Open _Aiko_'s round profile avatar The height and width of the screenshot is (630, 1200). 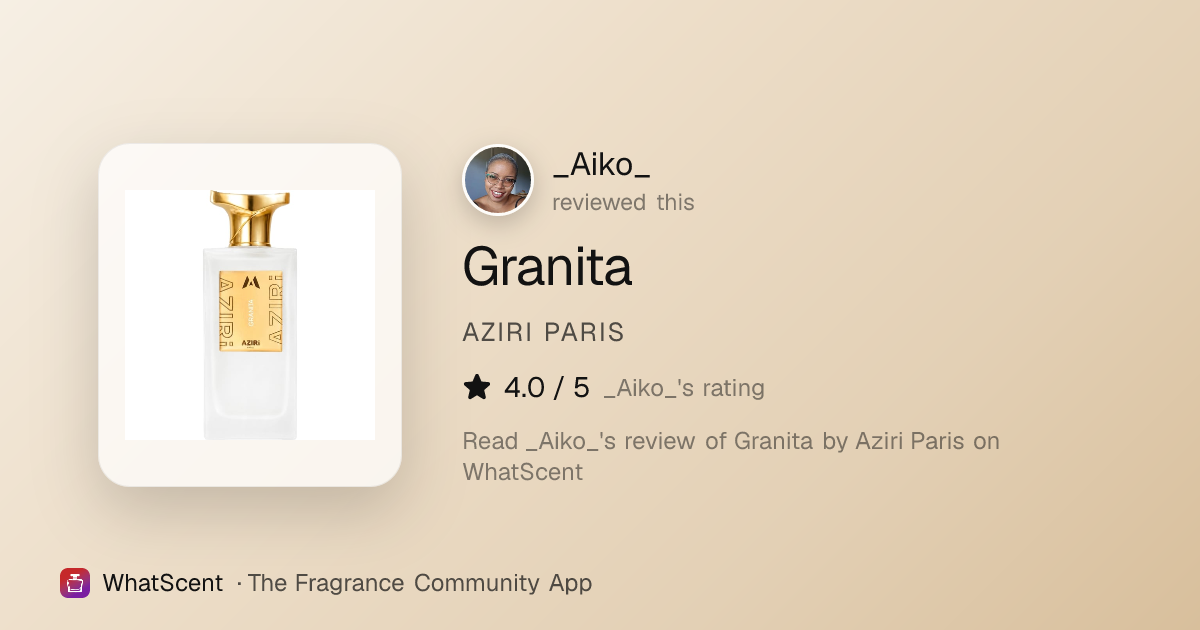[498, 180]
